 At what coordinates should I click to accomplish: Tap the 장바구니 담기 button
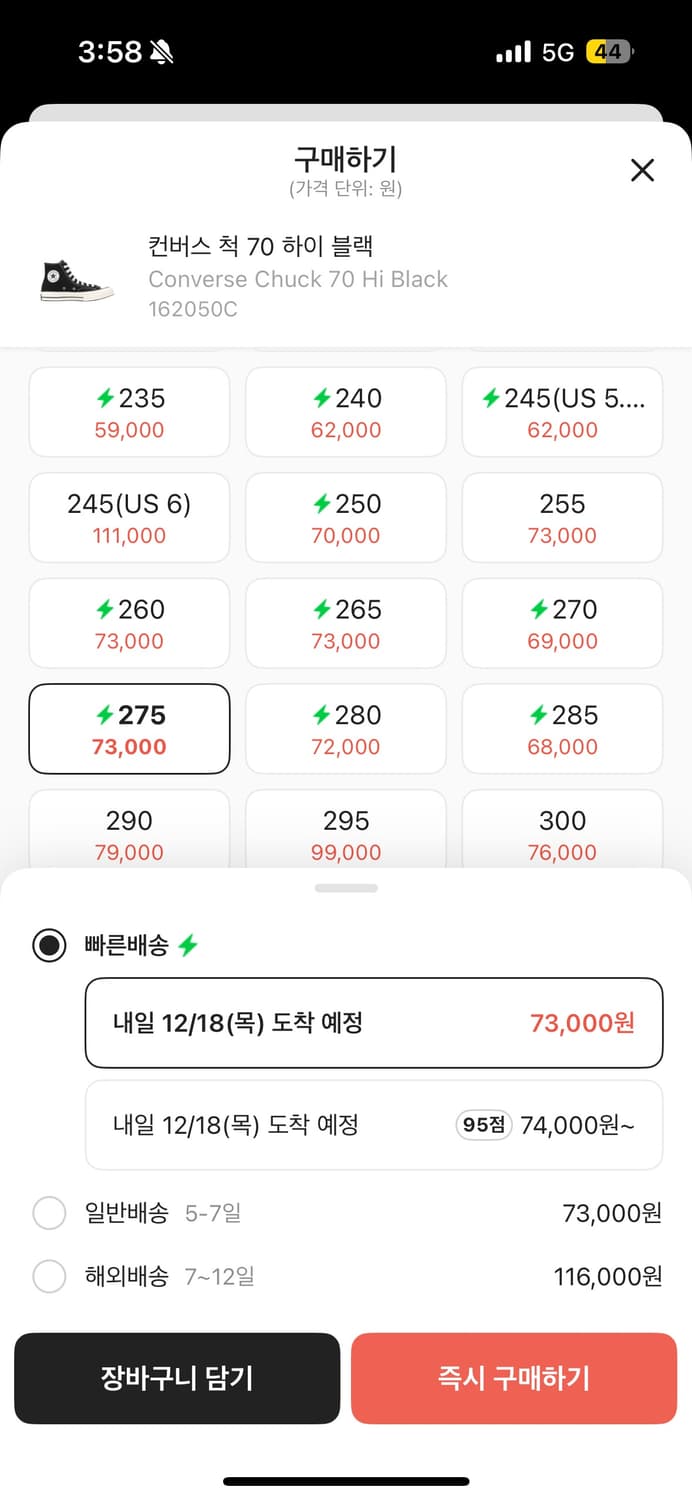[177, 1378]
